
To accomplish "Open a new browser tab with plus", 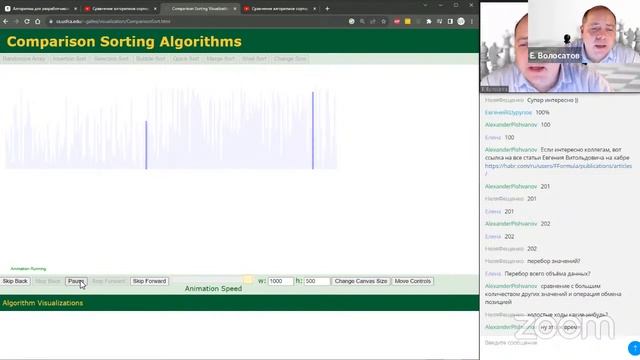I will (x=327, y=9).
